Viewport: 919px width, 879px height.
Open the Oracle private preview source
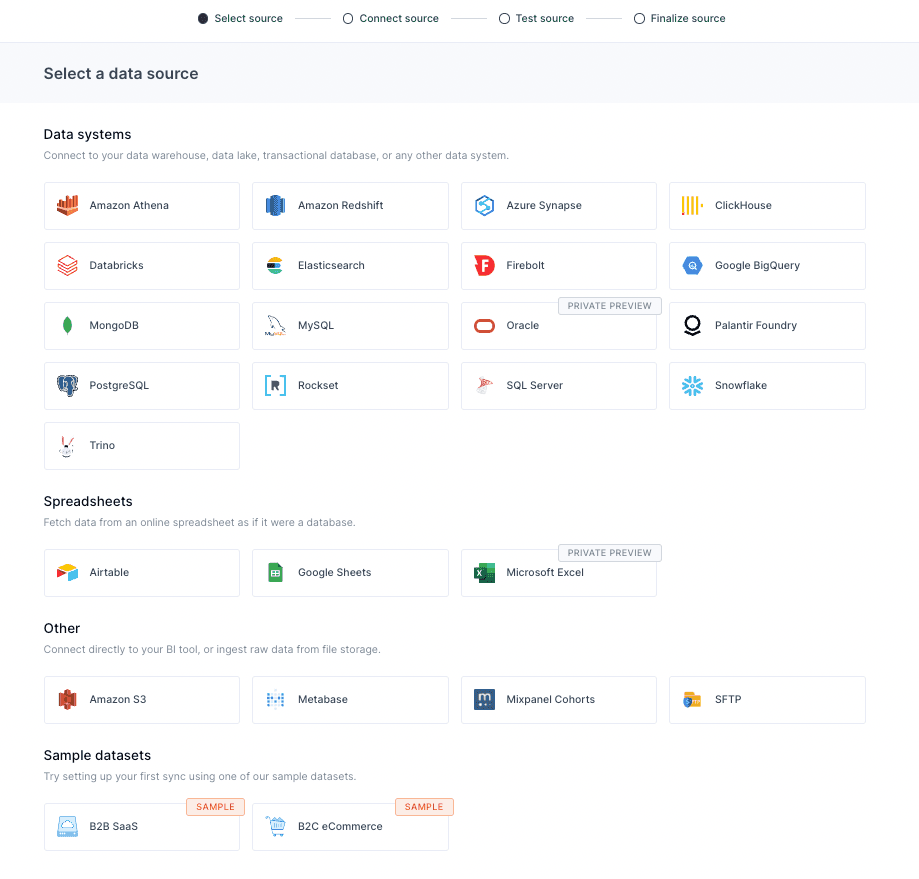point(558,326)
